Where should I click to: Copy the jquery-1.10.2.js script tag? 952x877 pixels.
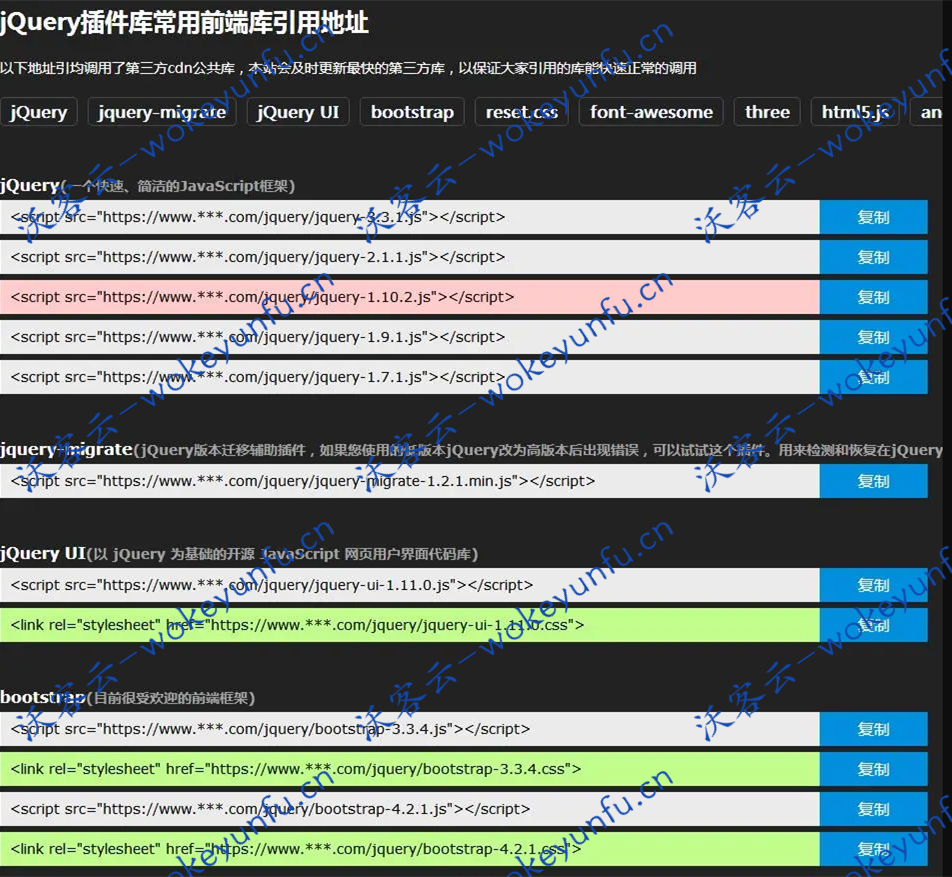[873, 297]
